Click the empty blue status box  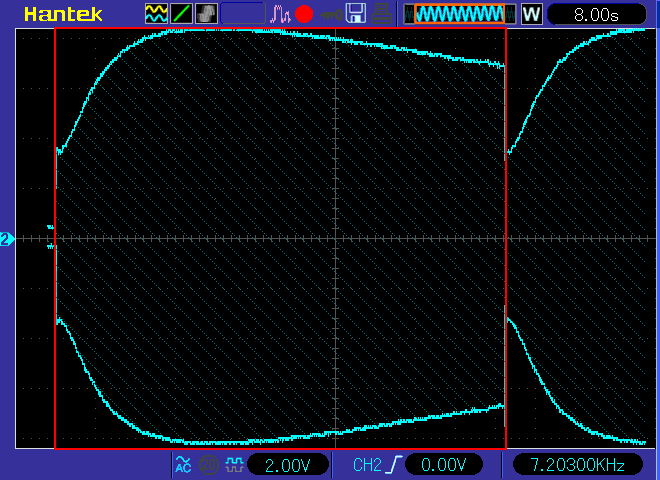pos(243,13)
